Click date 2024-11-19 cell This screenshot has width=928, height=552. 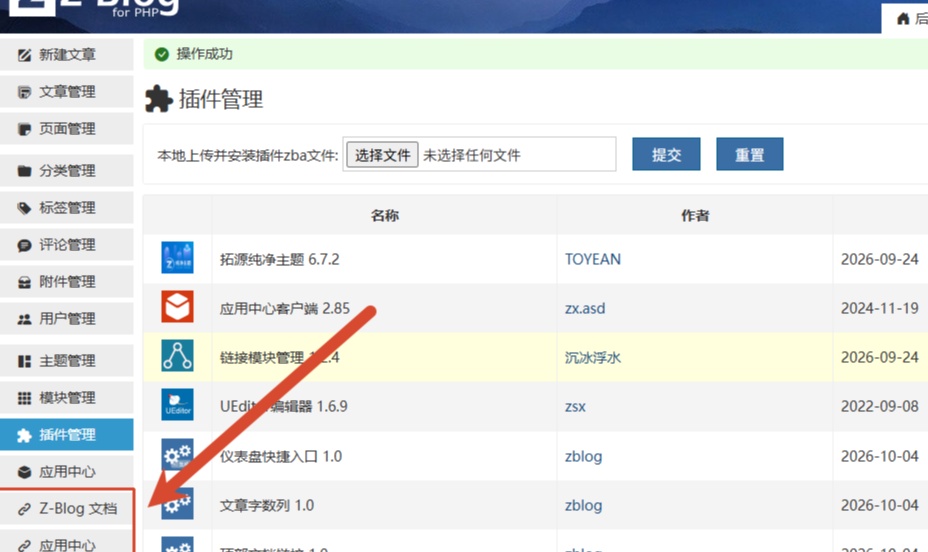pyautogui.click(x=879, y=308)
